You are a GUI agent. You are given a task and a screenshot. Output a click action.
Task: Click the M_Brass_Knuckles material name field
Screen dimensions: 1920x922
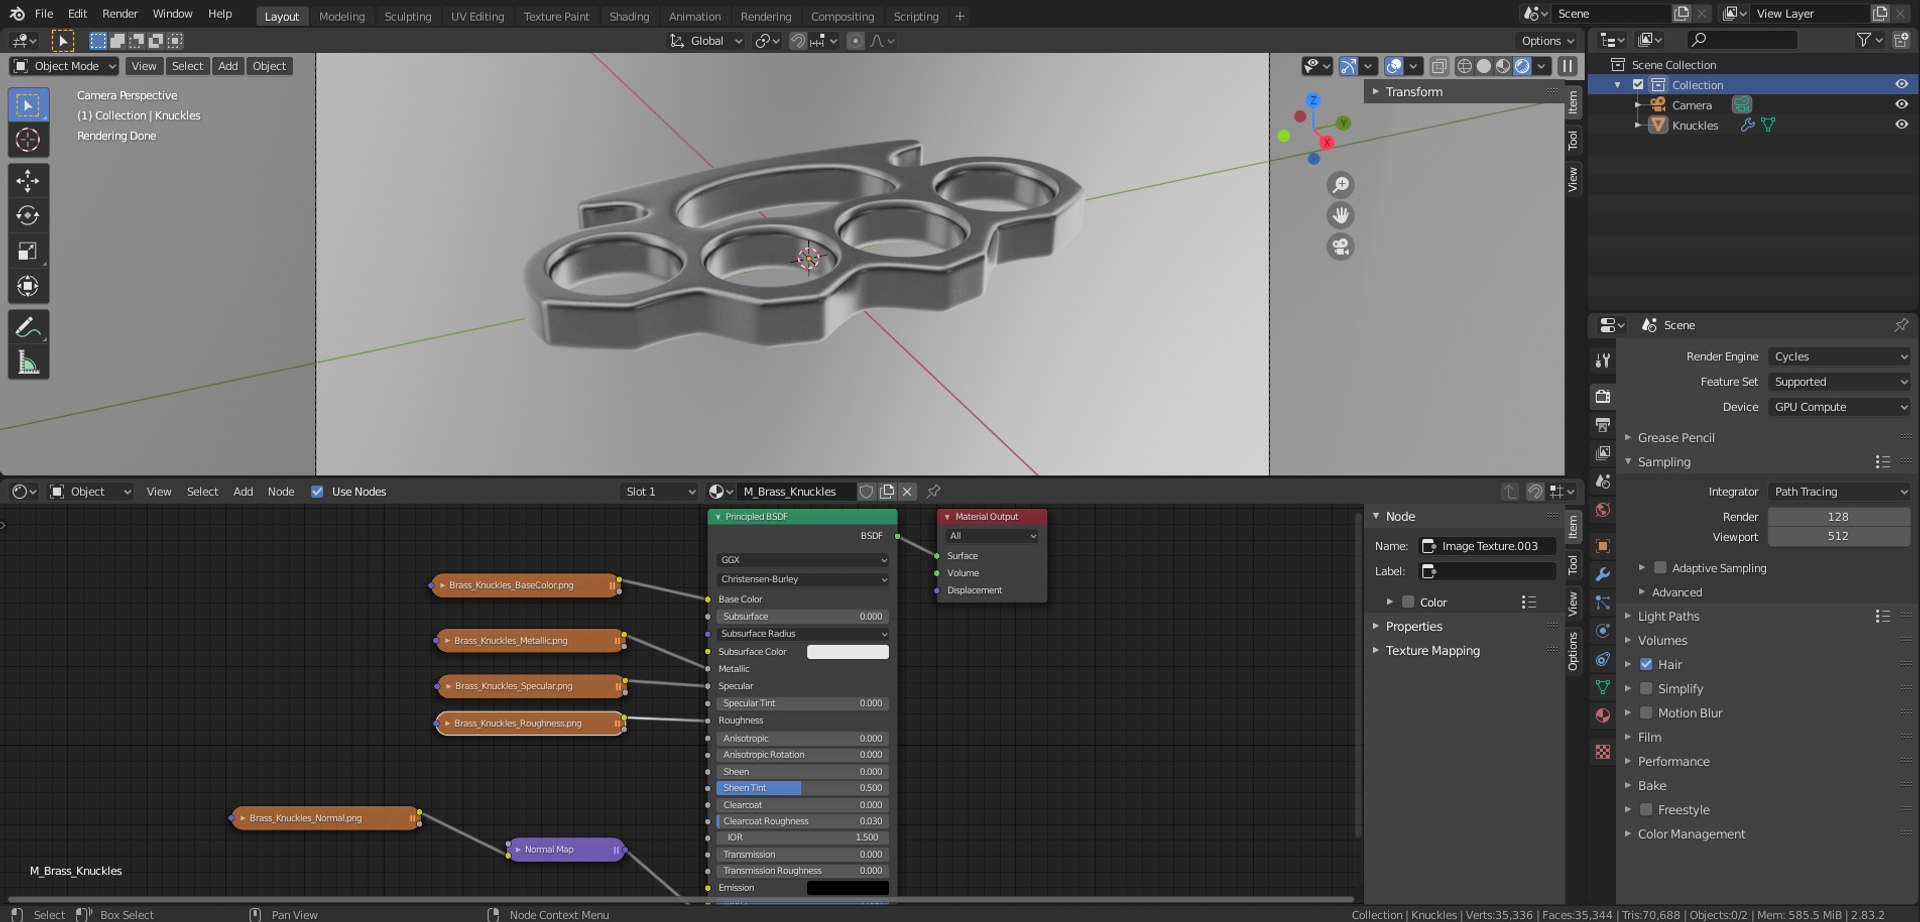pyautogui.click(x=796, y=491)
